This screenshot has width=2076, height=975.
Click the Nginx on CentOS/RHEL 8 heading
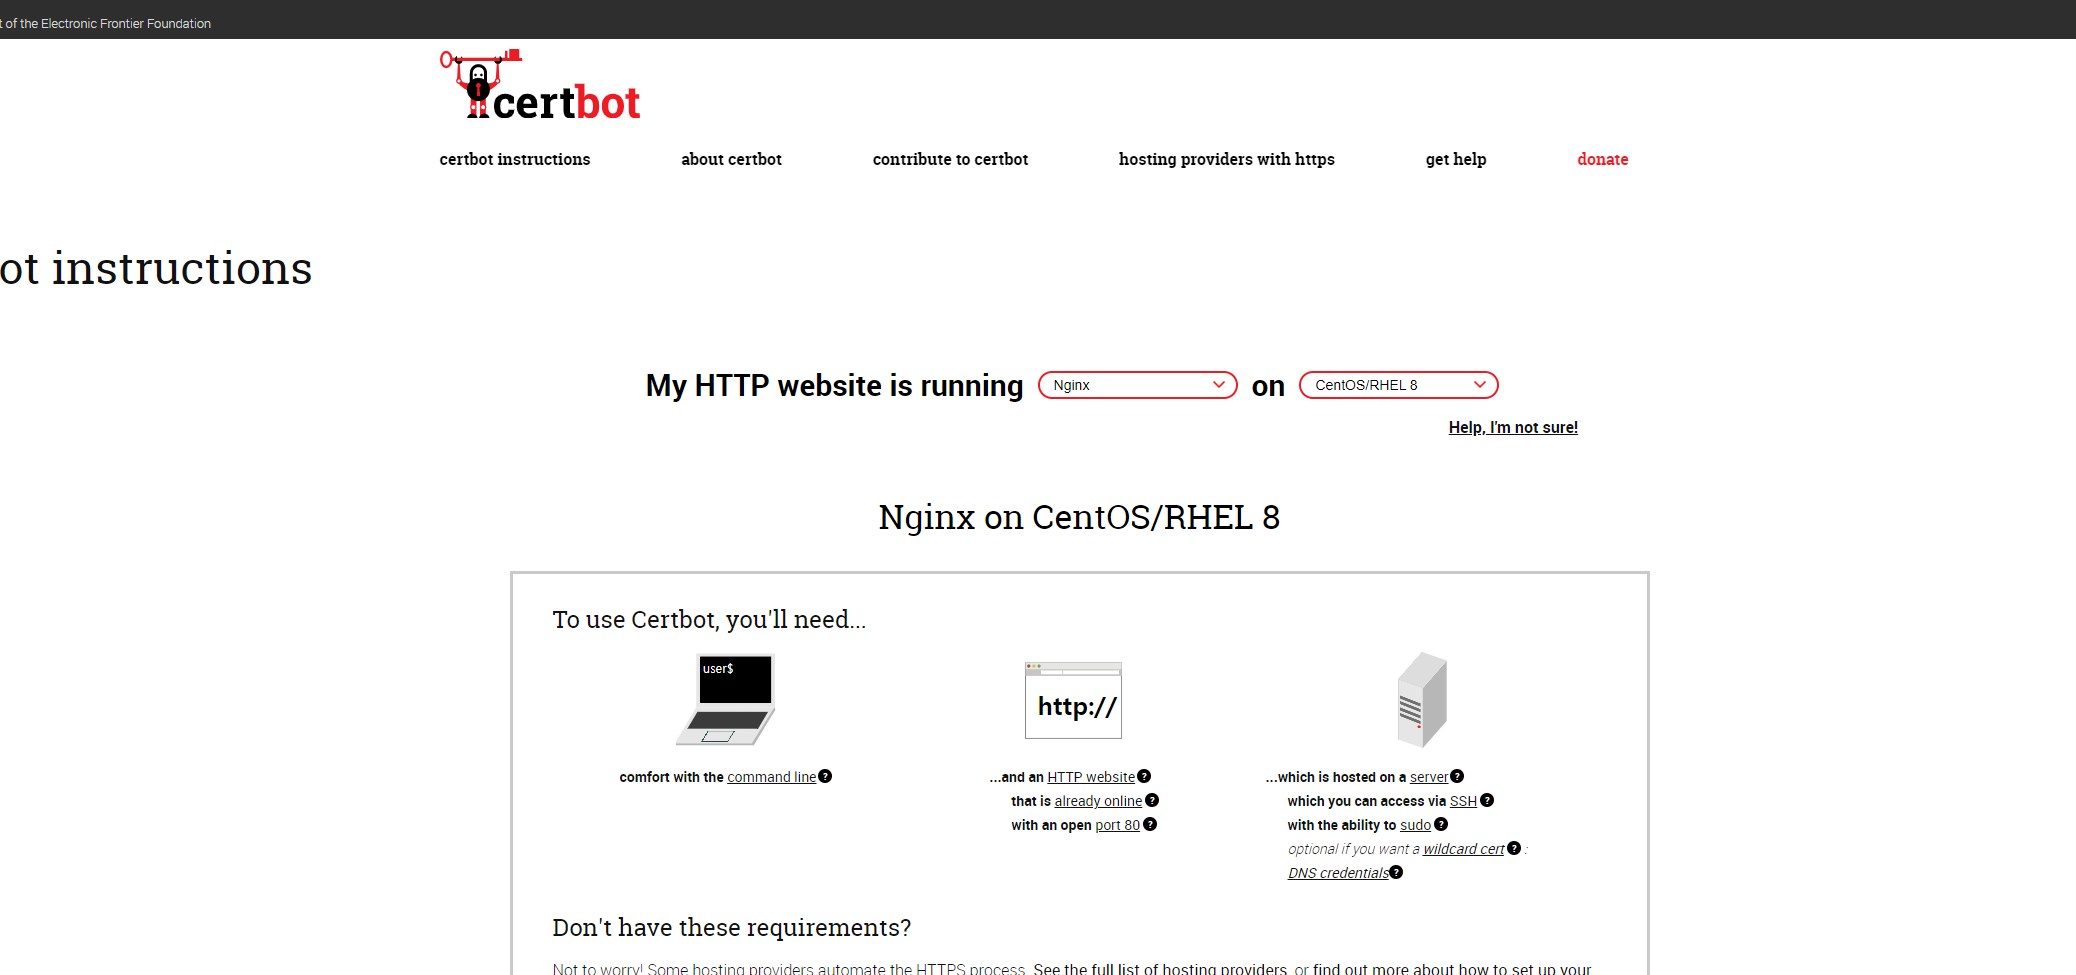(1079, 517)
